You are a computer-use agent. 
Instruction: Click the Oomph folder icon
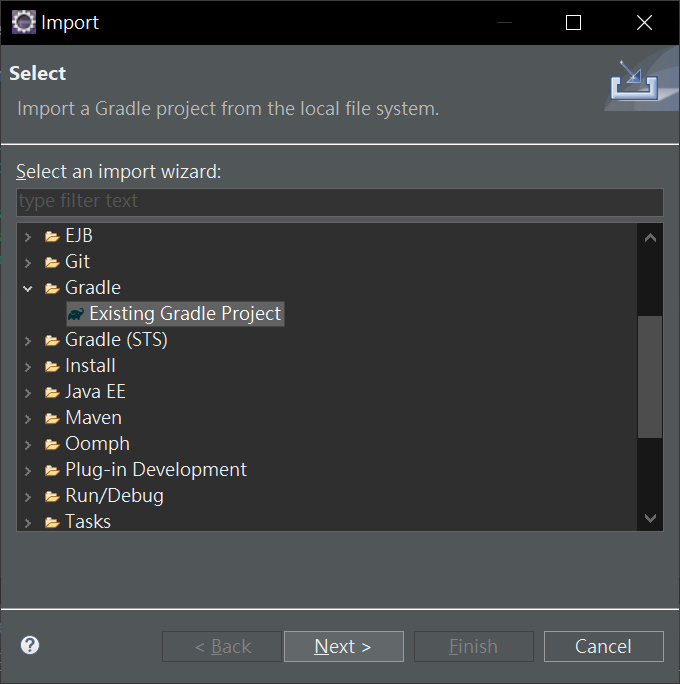[x=52, y=444]
